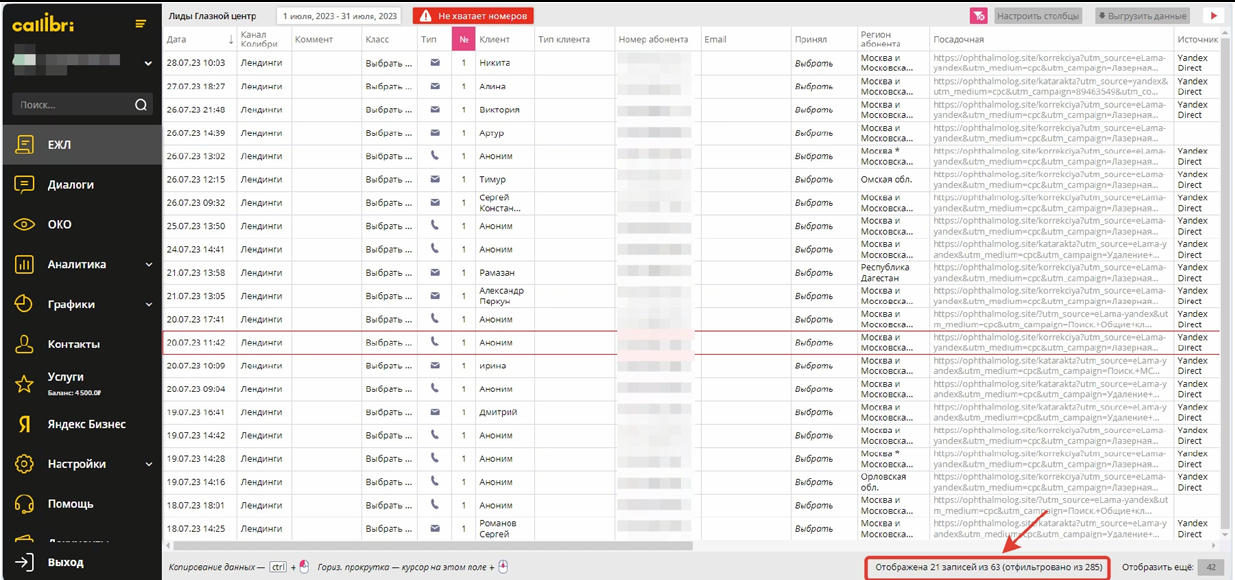Open the Диалоги chat icon
1235x580 pixels.
pyautogui.click(x=25, y=185)
